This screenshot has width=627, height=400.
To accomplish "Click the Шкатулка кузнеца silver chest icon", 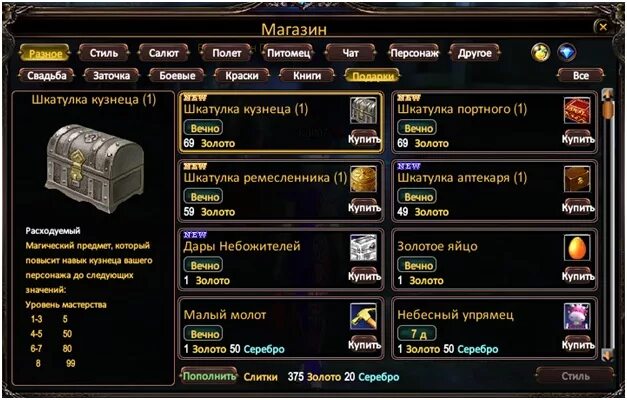I will coord(363,110).
